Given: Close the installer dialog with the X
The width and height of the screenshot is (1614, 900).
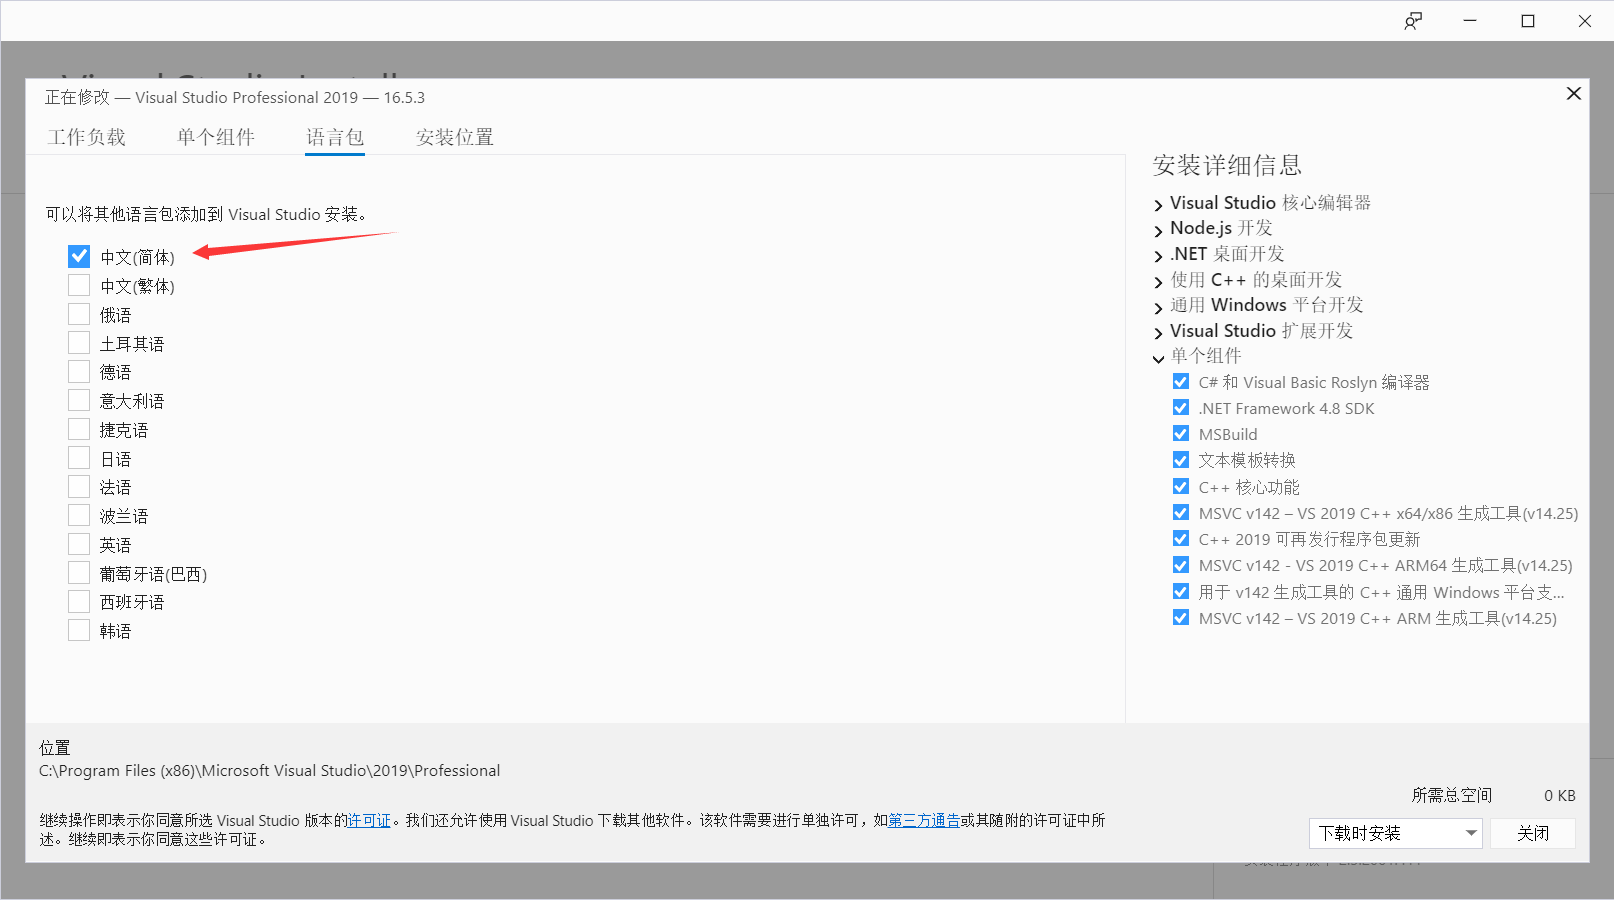Looking at the screenshot, I should coord(1573,93).
